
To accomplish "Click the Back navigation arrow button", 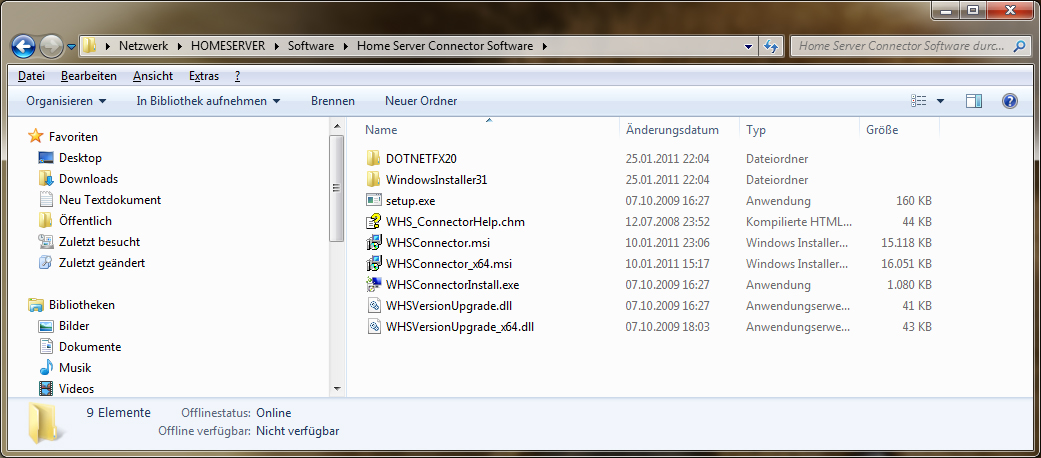I will click(24, 46).
